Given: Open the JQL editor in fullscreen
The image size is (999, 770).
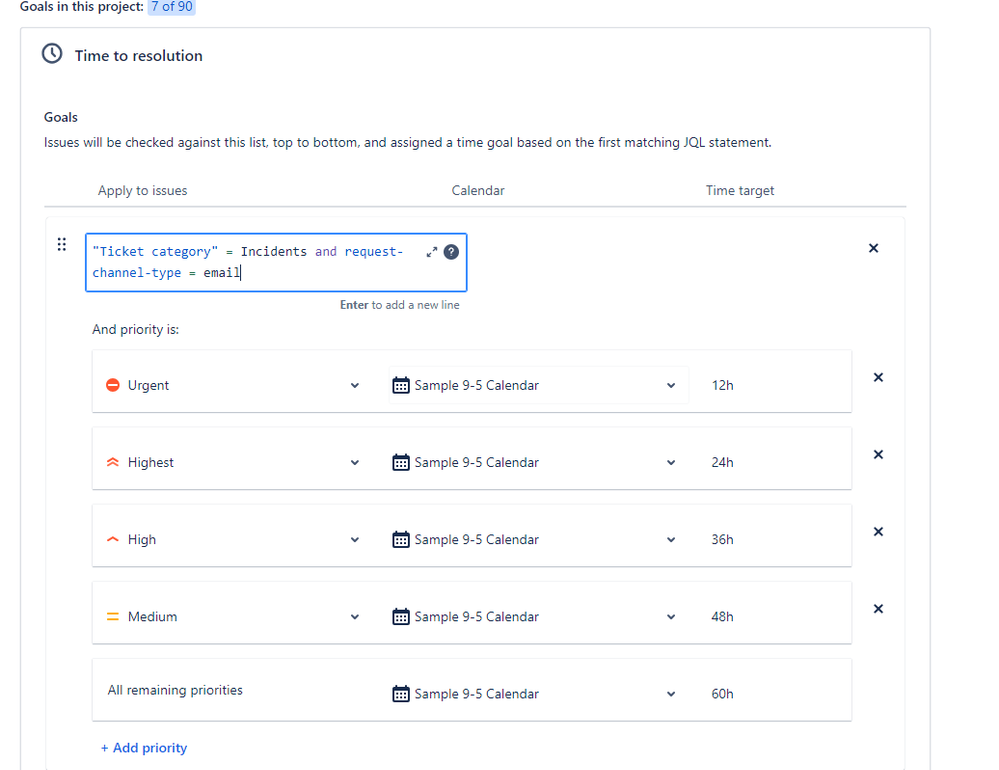Looking at the screenshot, I should click(432, 253).
